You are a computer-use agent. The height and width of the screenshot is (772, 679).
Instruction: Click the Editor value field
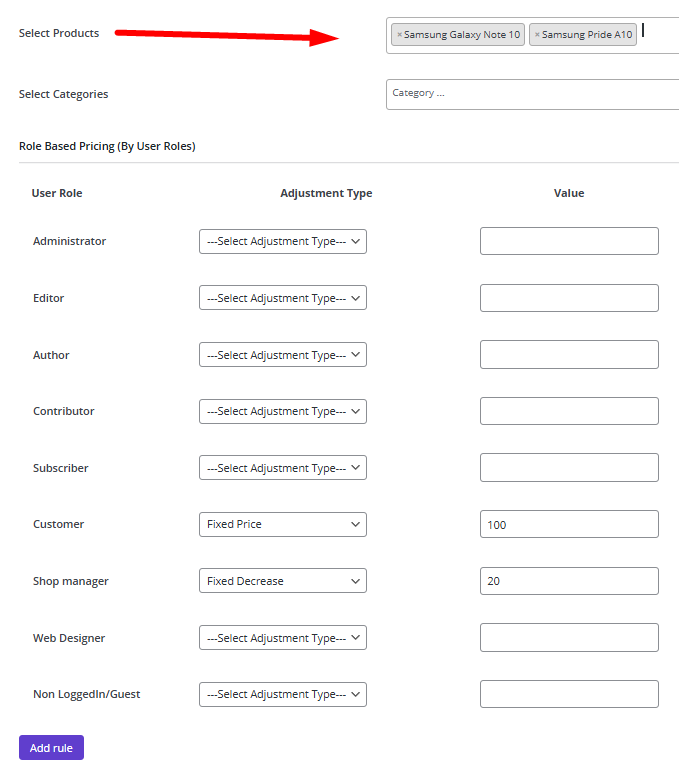click(569, 298)
